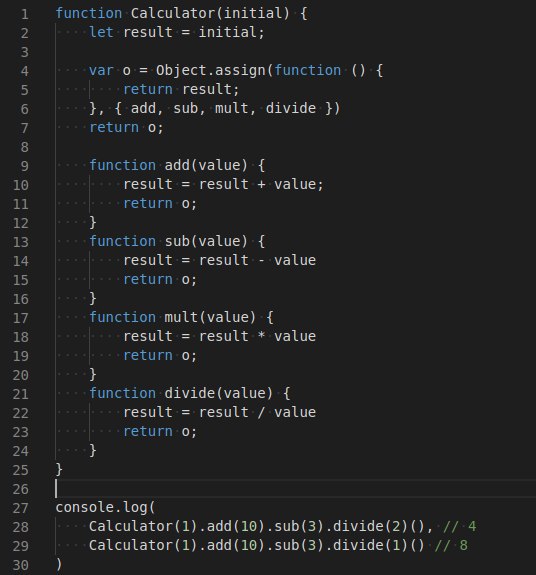Click 'divide' in the object literal on line 6

[291, 109]
